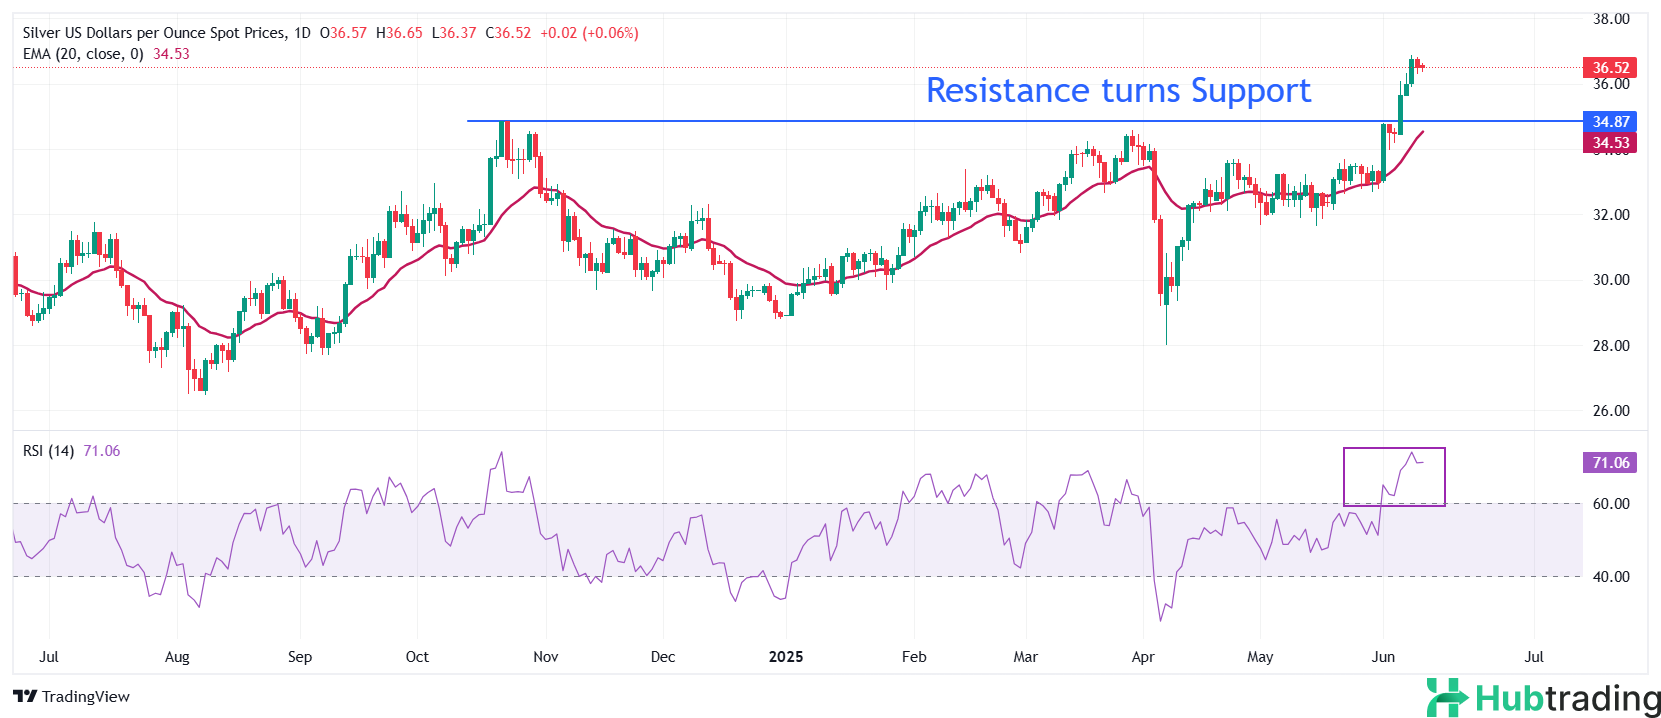Click the Apr label on time axis

click(1142, 657)
